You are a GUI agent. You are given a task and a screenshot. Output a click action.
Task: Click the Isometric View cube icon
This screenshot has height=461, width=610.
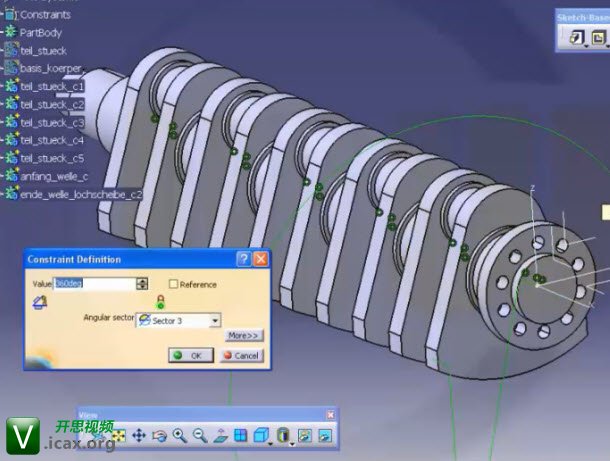[261, 435]
